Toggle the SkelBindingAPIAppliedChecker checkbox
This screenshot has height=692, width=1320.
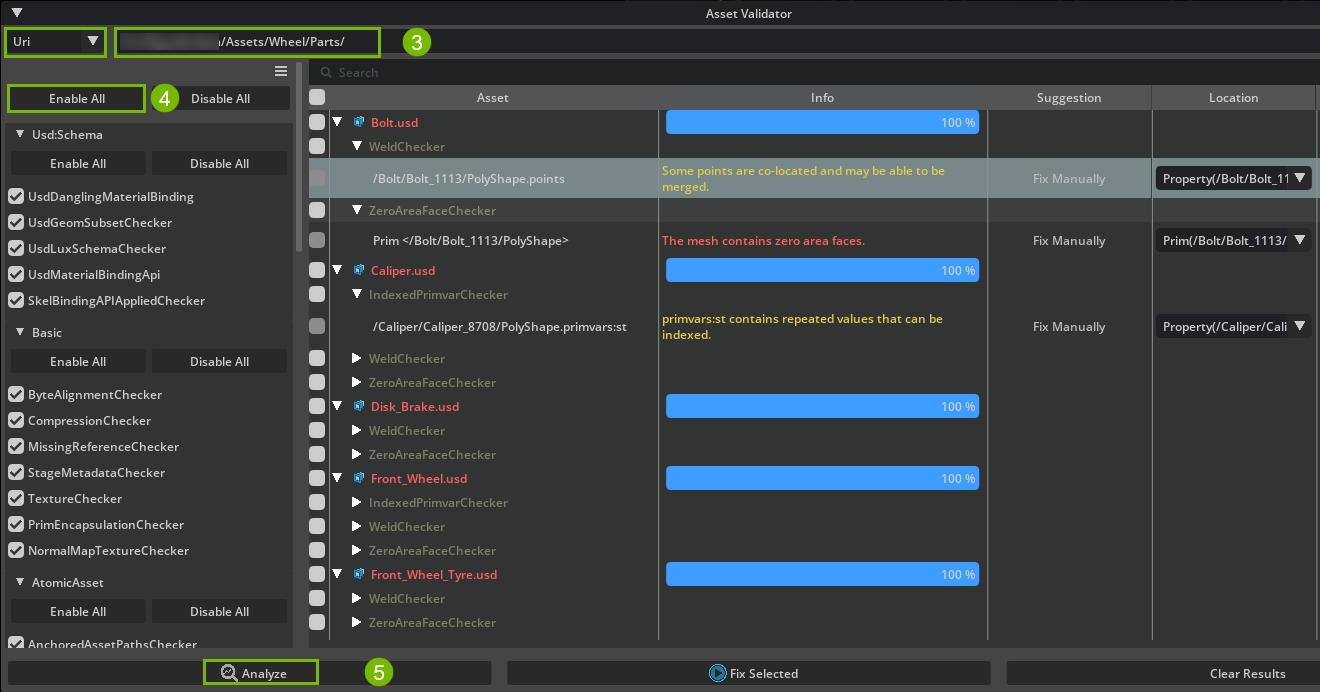tap(16, 300)
